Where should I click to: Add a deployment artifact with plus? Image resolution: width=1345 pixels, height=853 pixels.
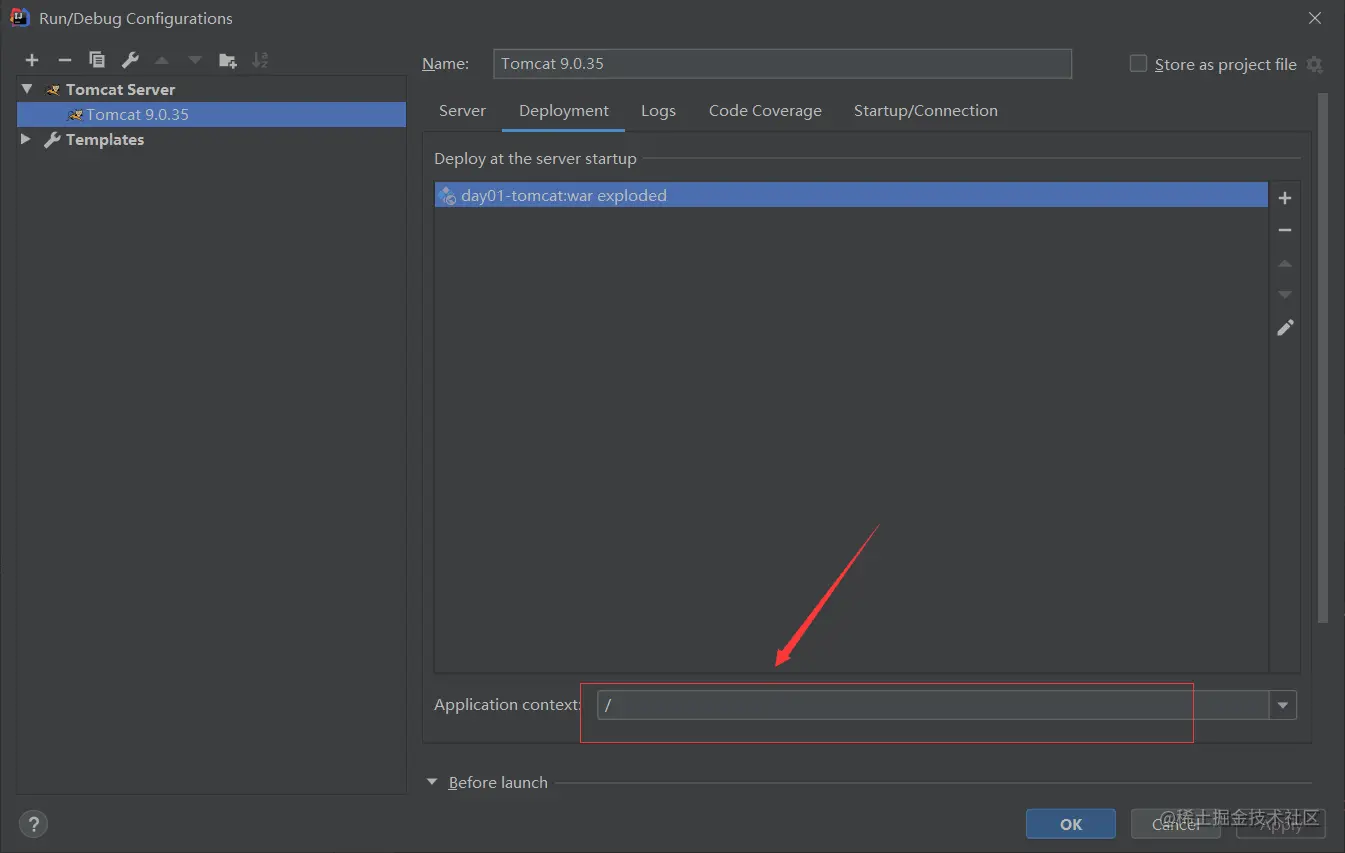pyautogui.click(x=1285, y=198)
